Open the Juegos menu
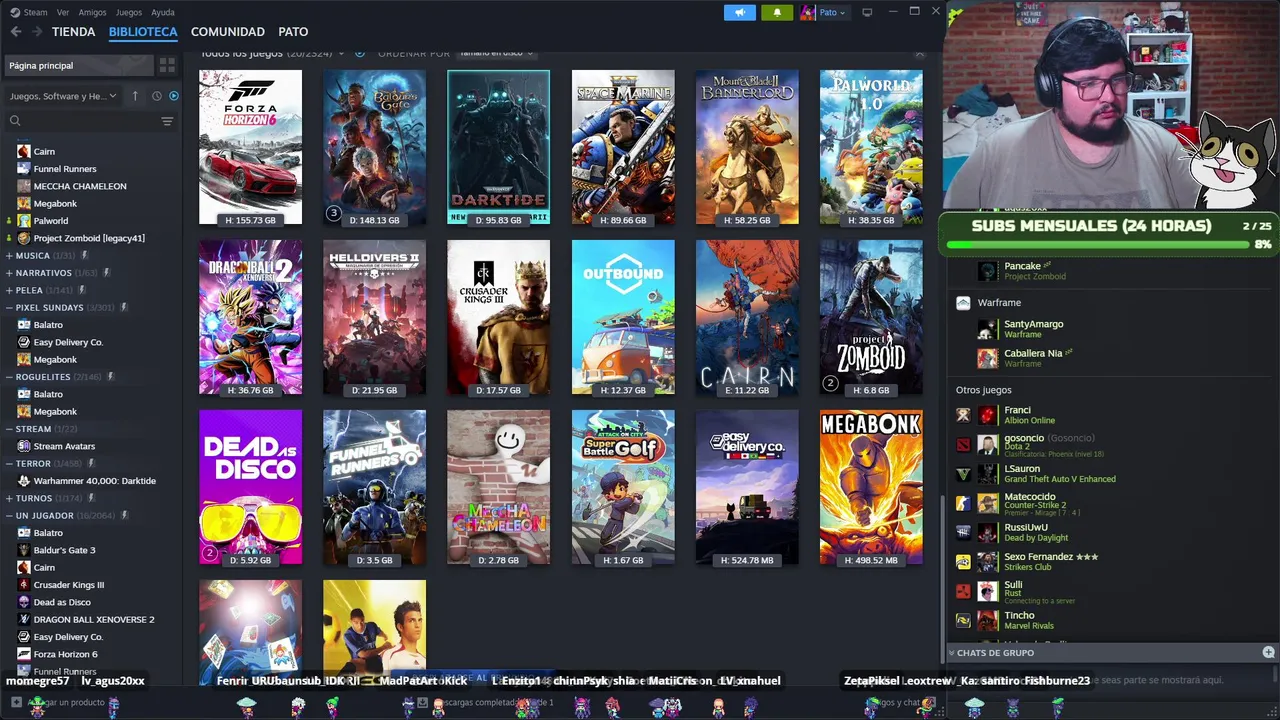This screenshot has height=720, width=1280. 129,12
